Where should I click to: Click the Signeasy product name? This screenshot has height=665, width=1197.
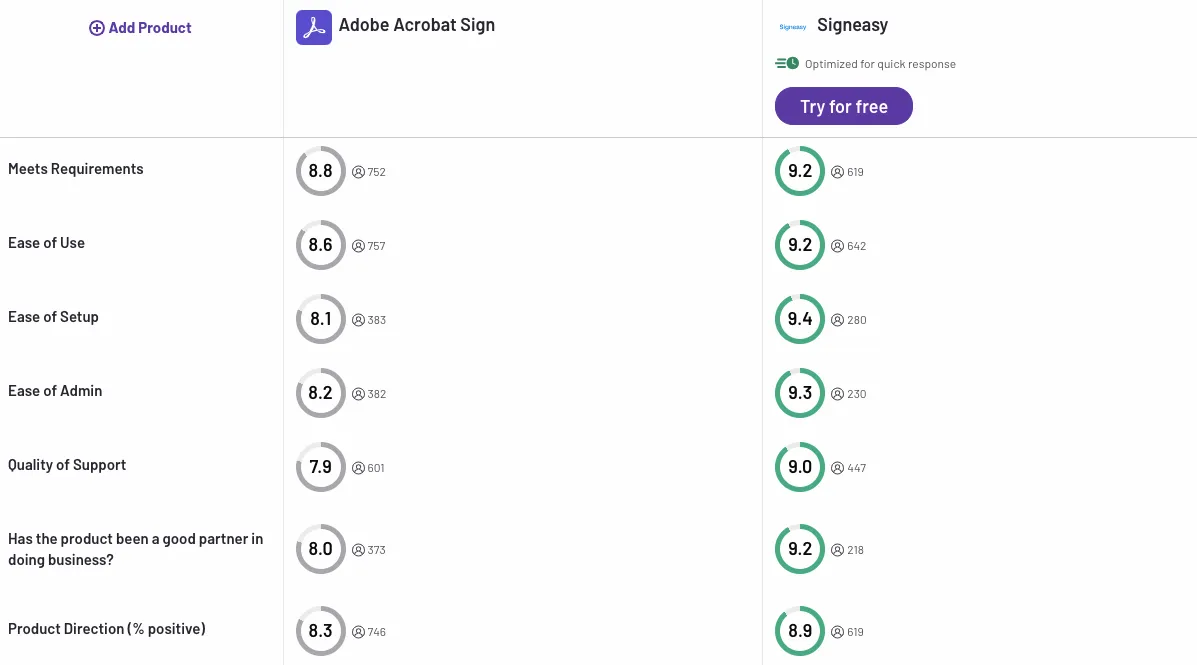pyautogui.click(x=852, y=24)
